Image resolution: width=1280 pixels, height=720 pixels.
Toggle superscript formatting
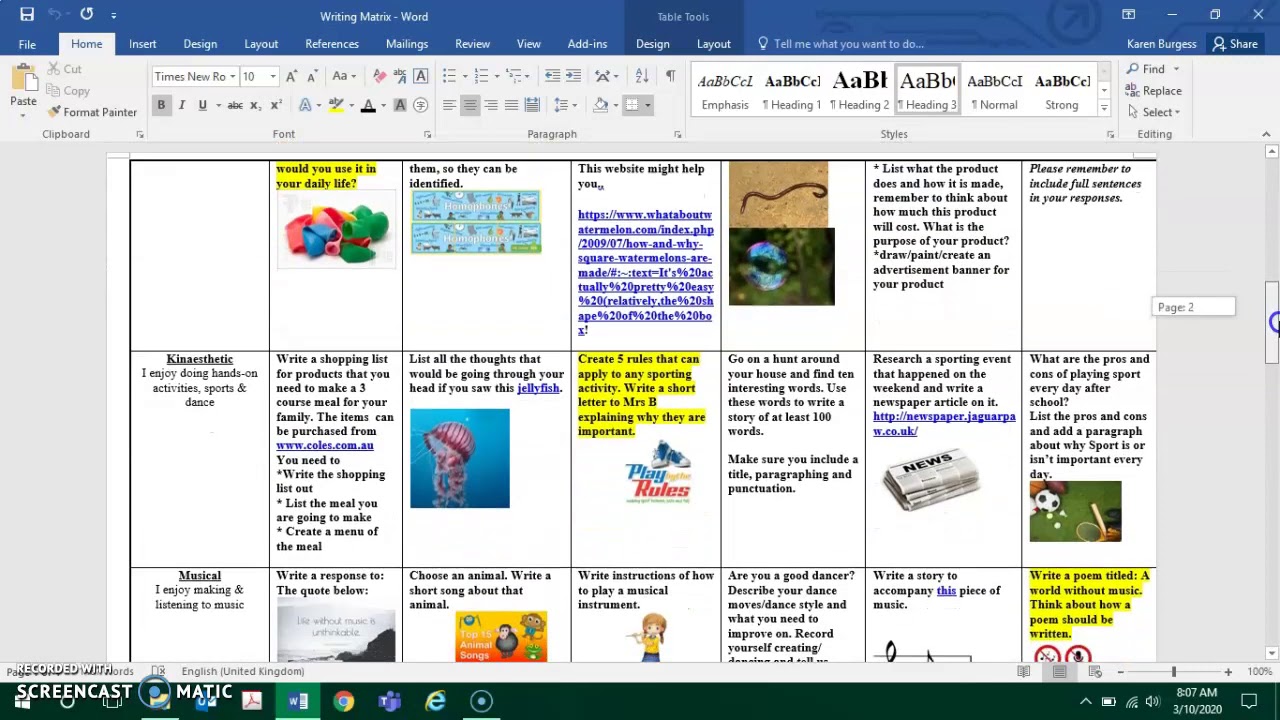276,105
